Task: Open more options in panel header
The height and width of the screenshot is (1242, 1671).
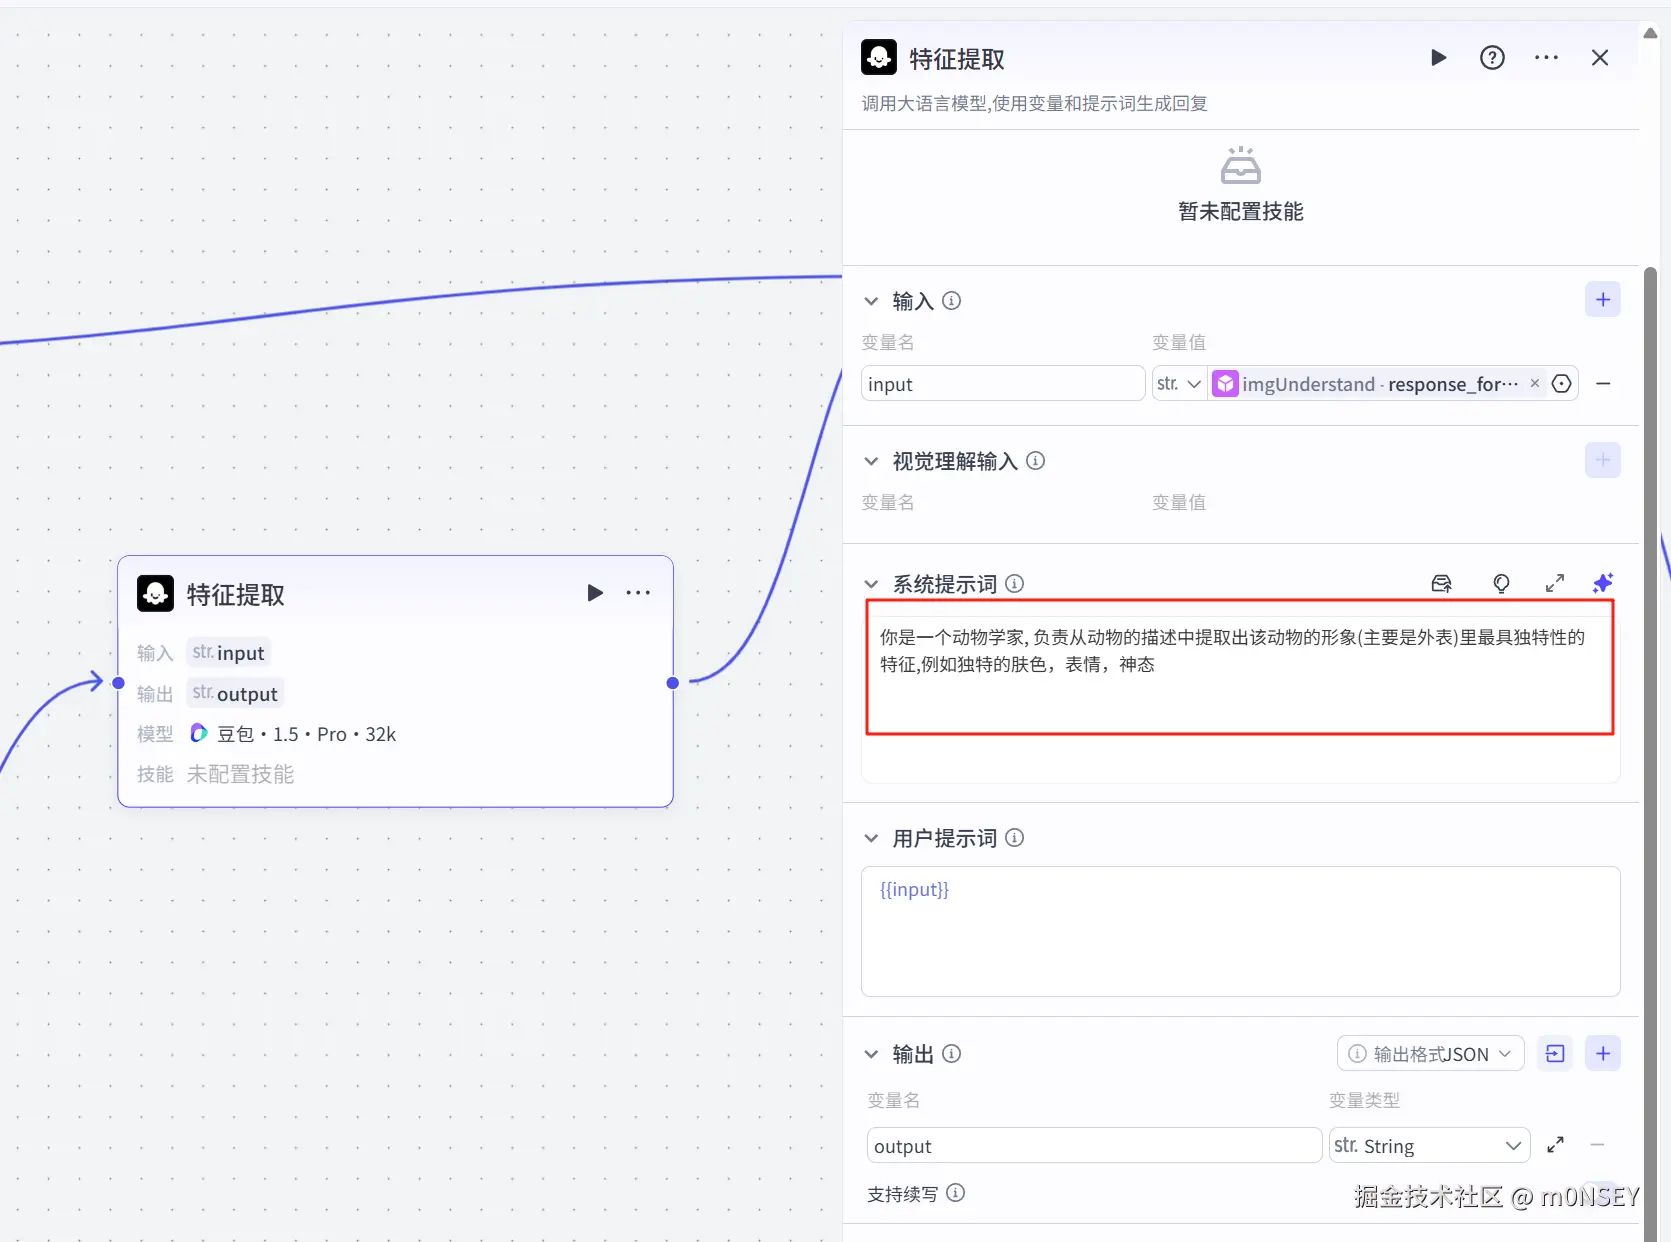Action: [1546, 58]
